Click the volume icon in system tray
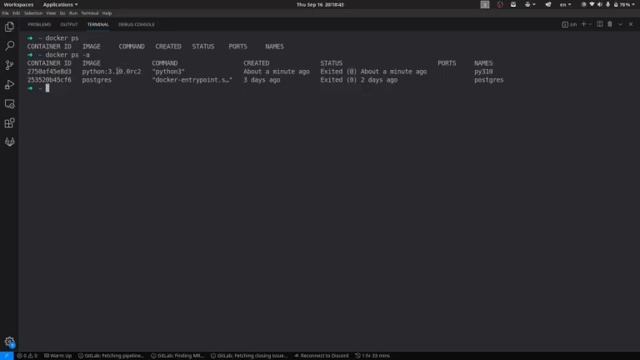 coord(600,4)
